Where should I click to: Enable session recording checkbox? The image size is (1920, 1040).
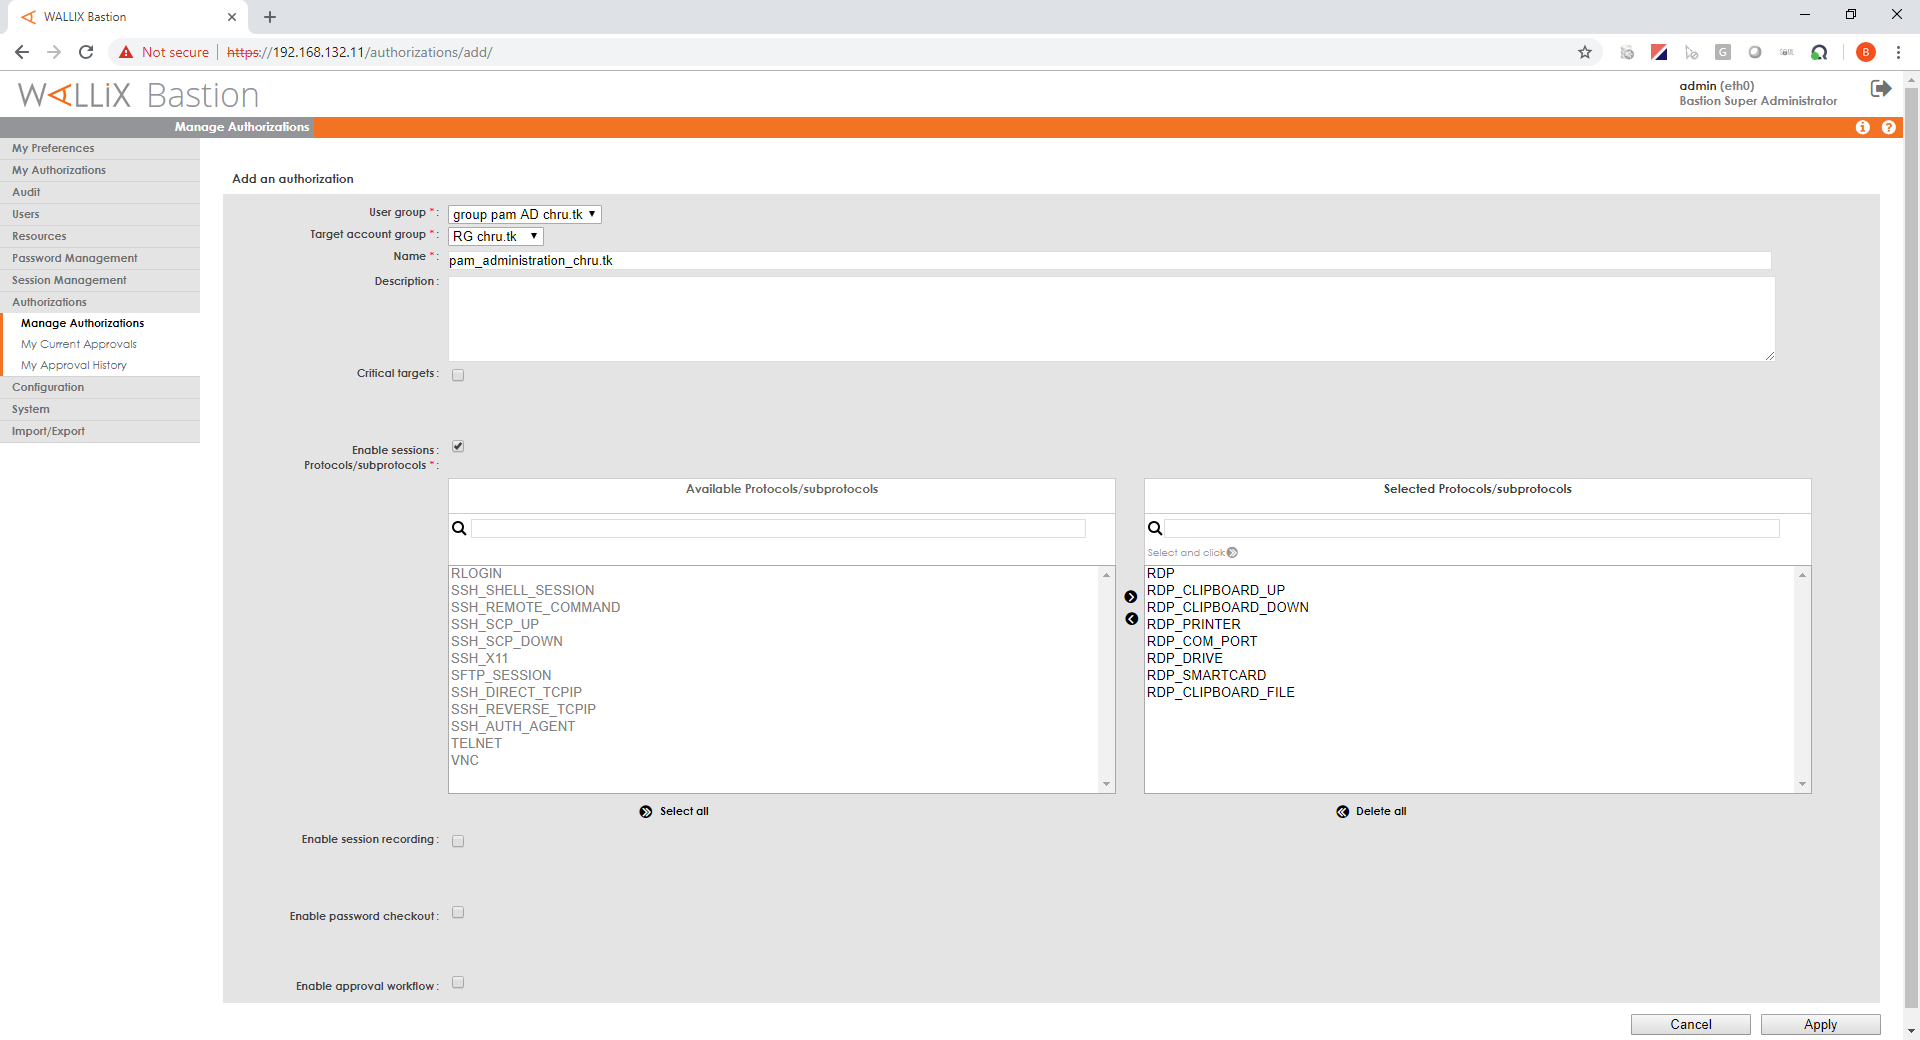coord(457,840)
